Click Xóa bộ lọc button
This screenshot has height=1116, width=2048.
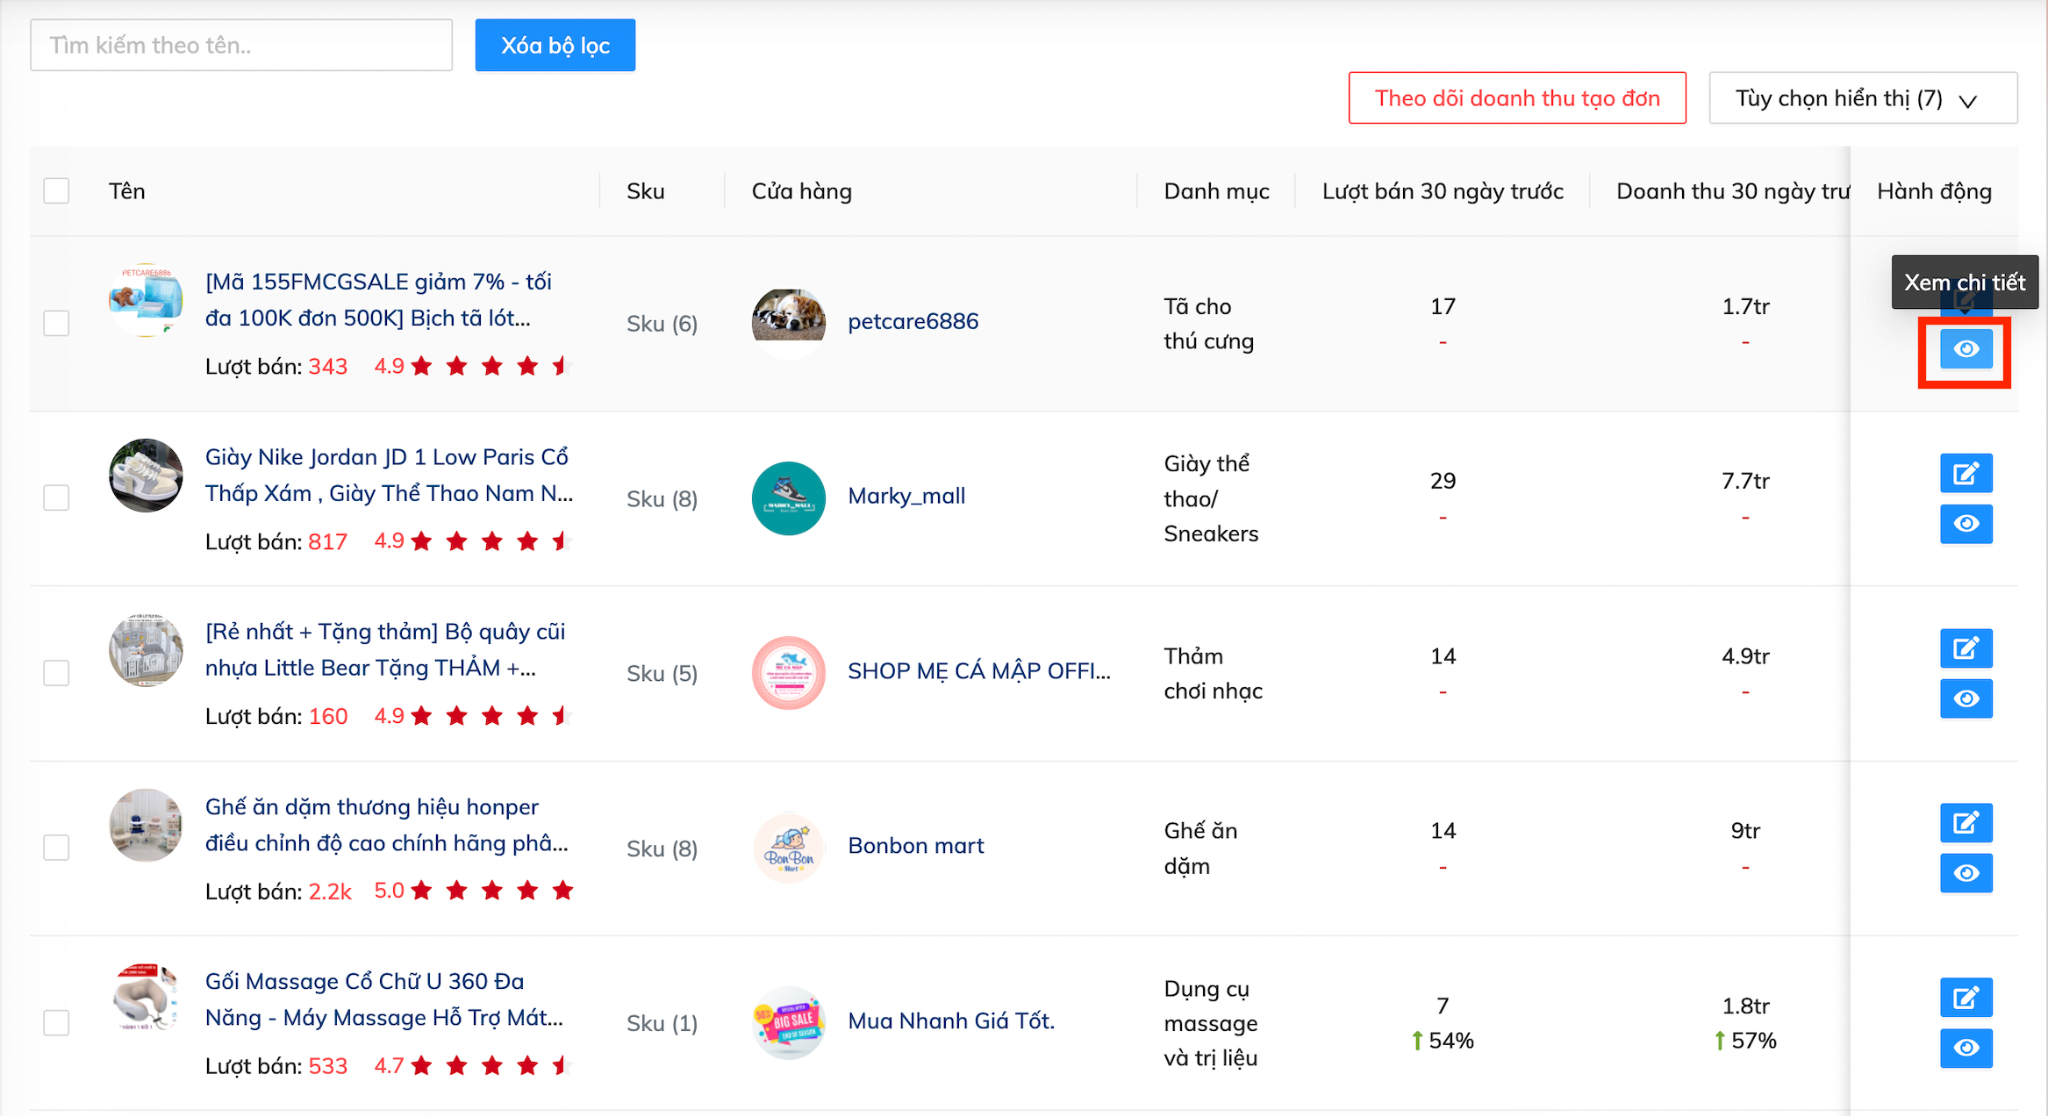[555, 46]
